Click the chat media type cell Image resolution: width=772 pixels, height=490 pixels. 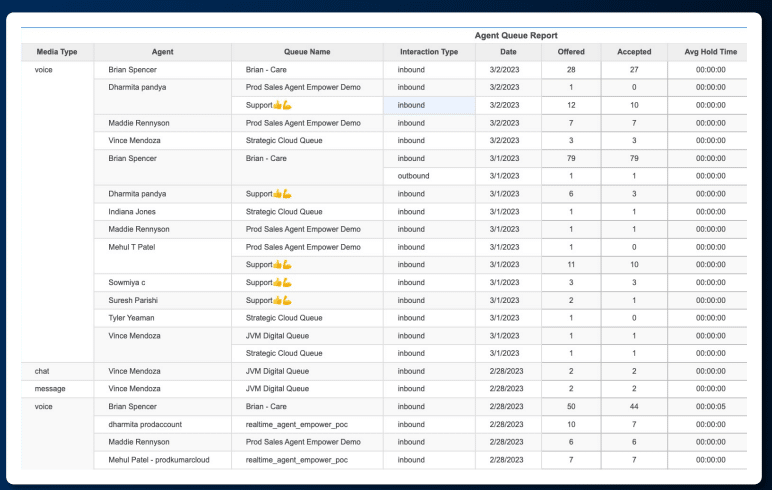(57, 371)
